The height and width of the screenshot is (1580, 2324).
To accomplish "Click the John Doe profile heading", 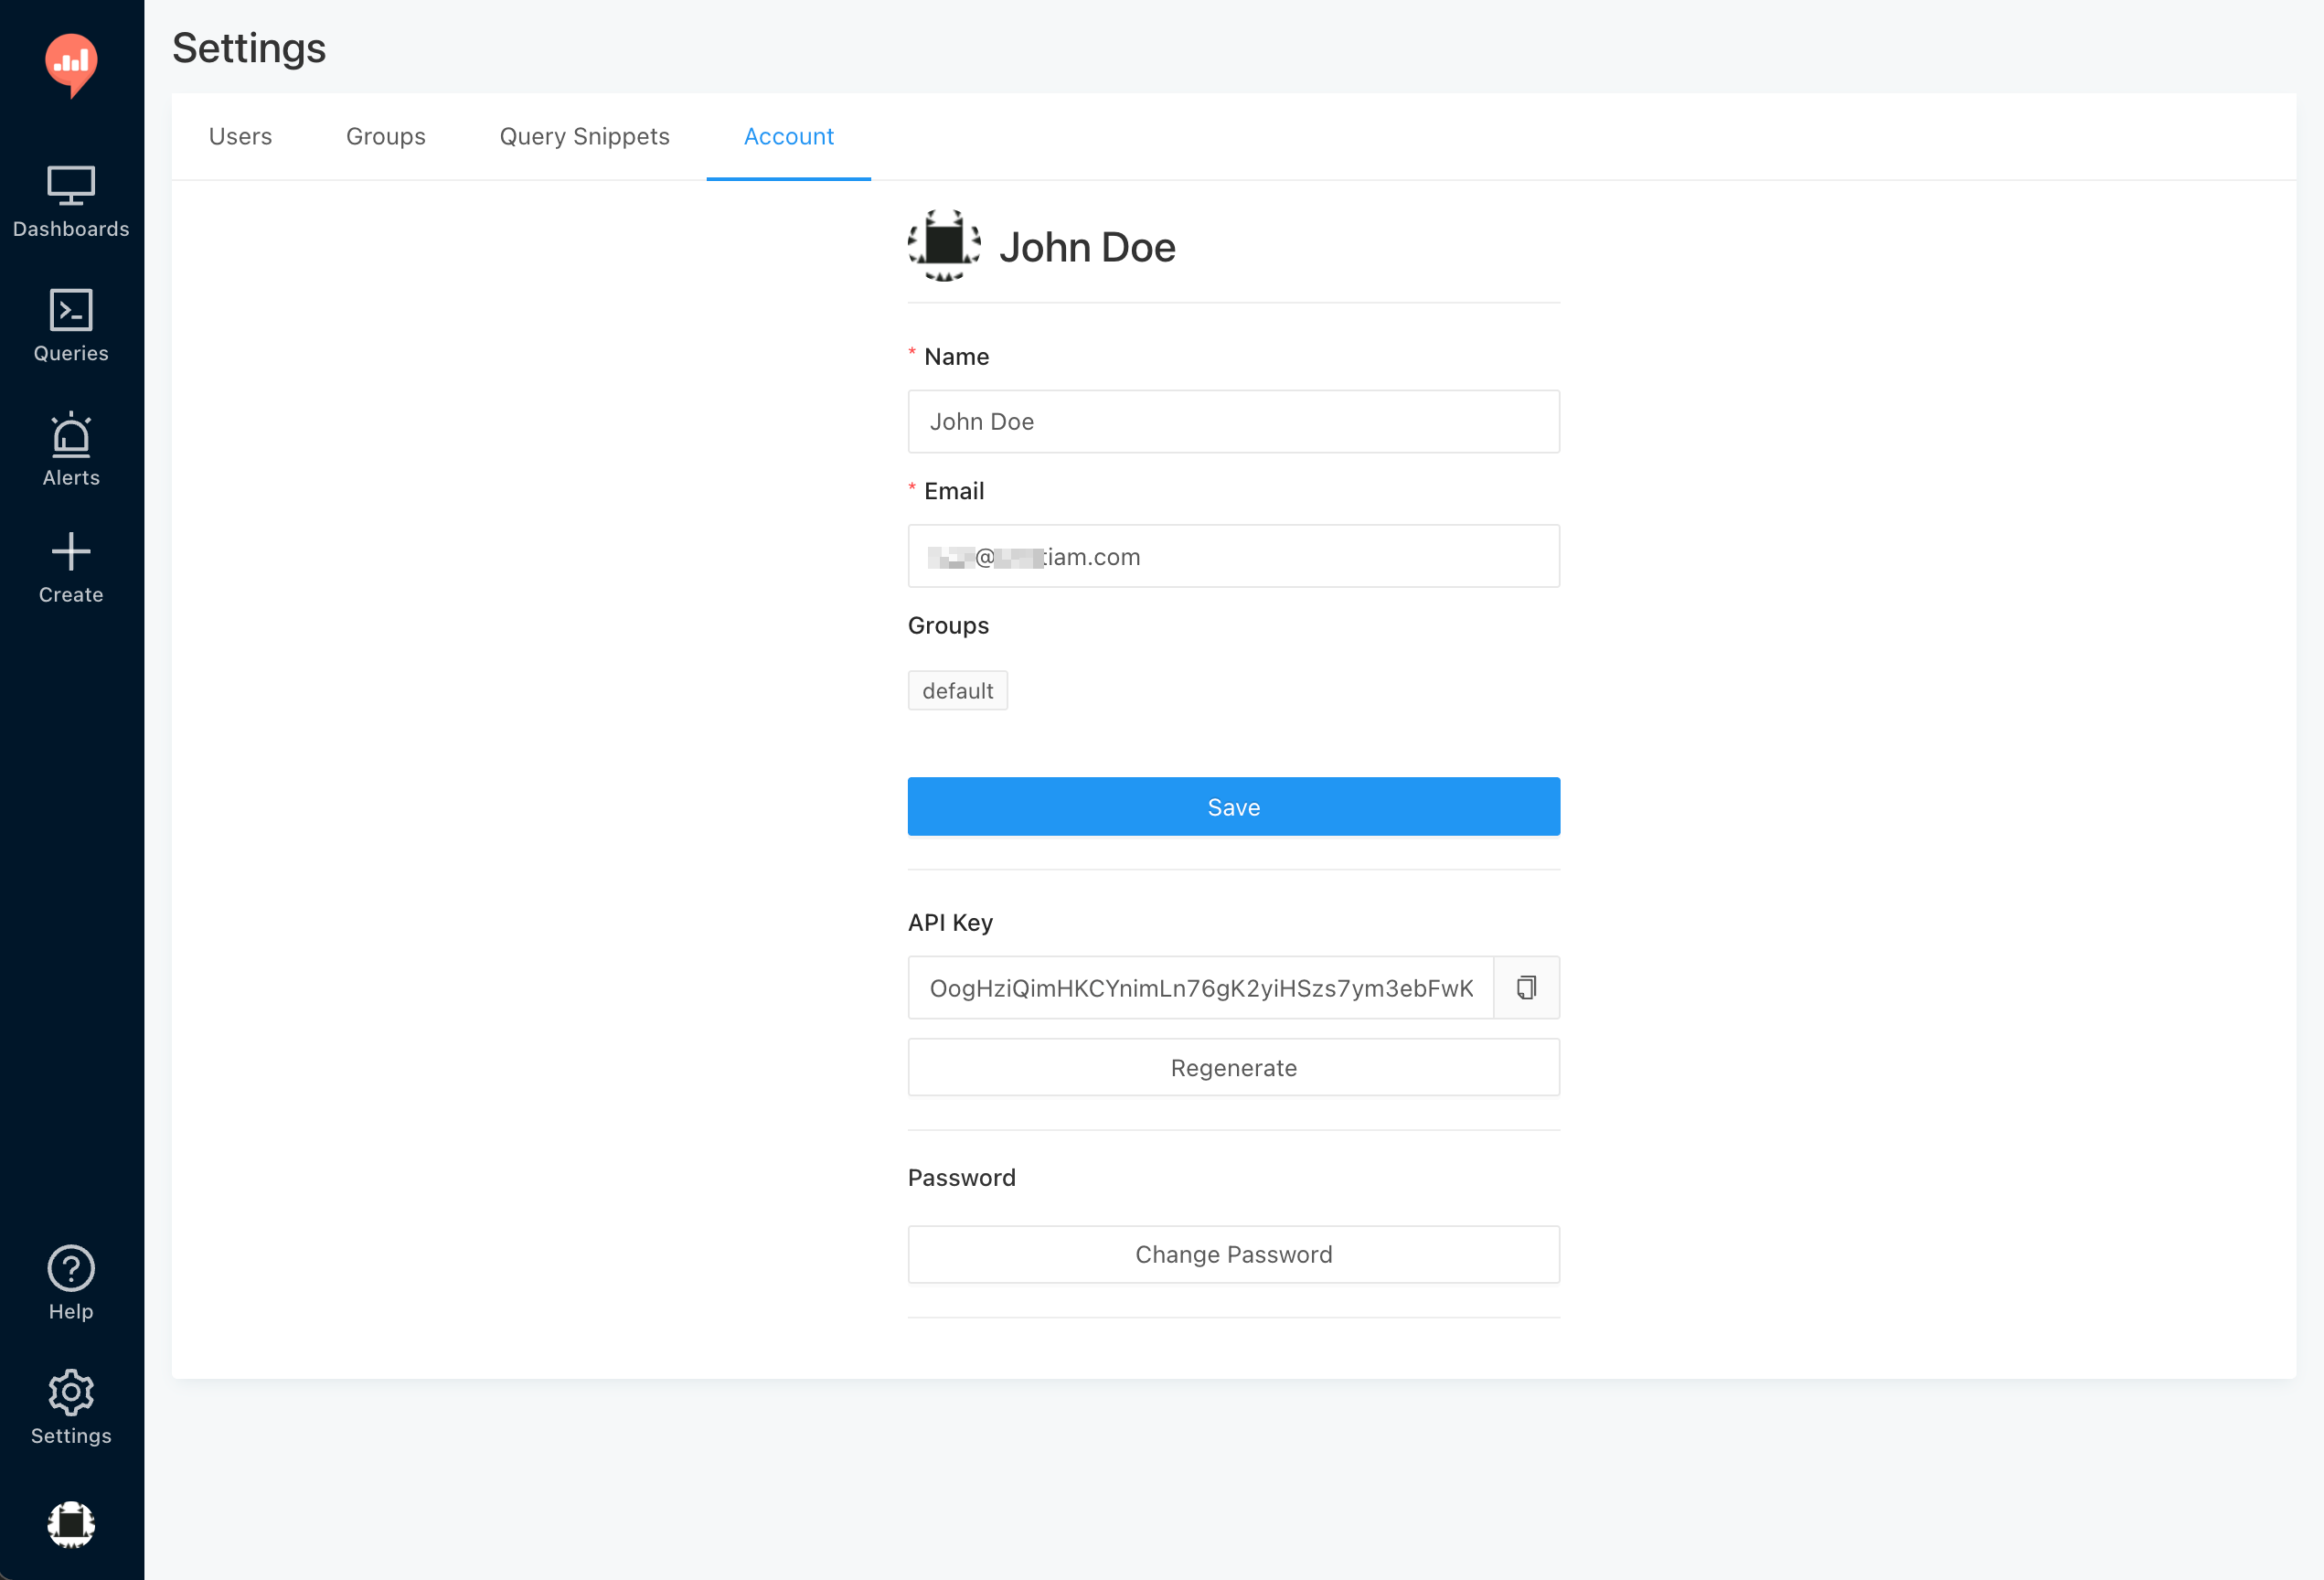I will [1087, 247].
